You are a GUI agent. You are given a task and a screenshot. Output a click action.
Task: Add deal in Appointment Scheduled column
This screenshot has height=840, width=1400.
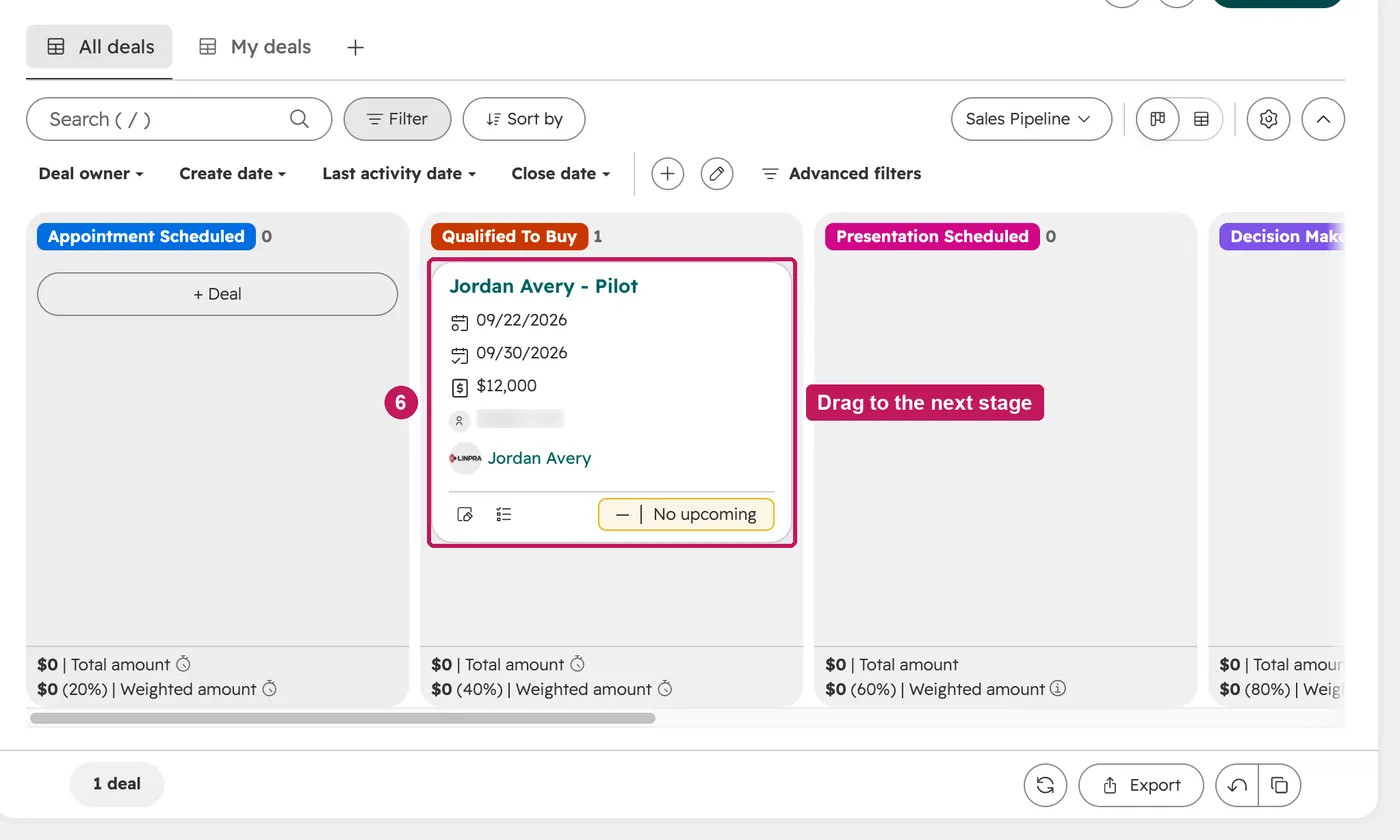[217, 294]
